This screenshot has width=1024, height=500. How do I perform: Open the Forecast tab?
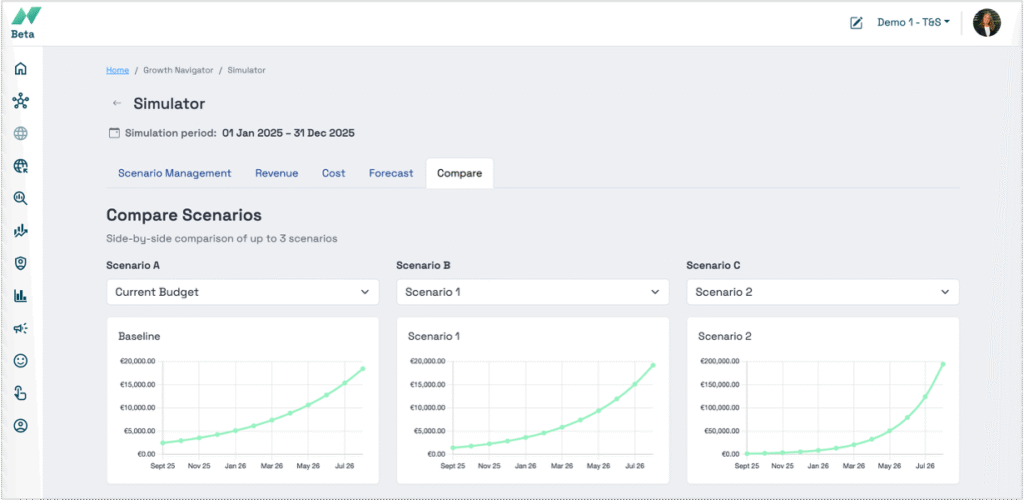(390, 173)
